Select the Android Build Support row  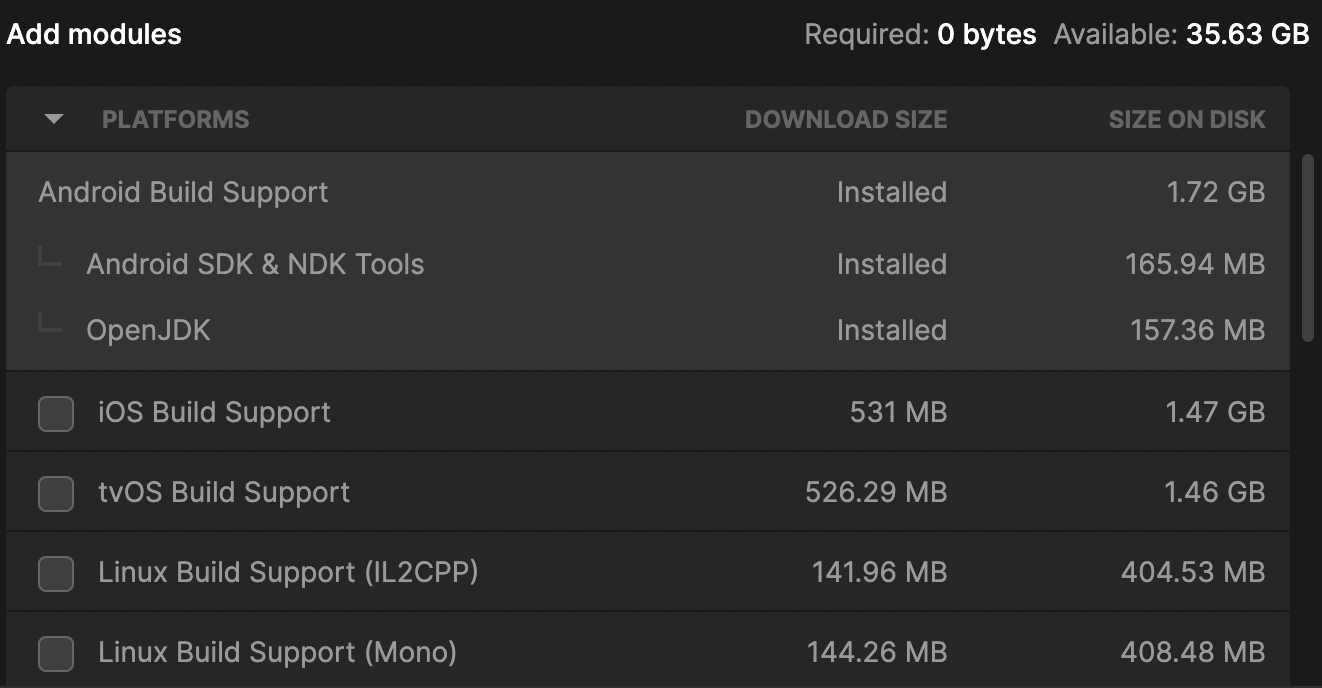pos(183,192)
